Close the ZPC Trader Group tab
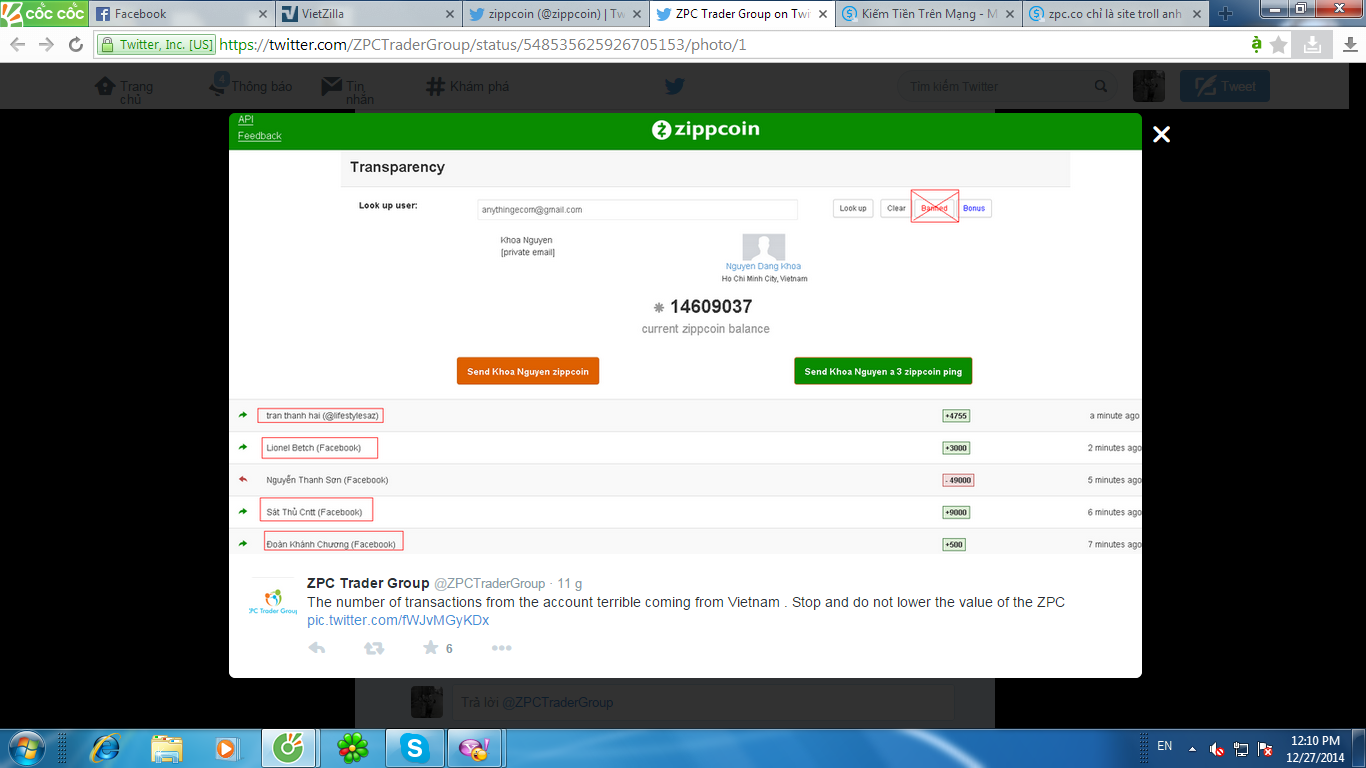The height and width of the screenshot is (768, 1366). pos(824,14)
